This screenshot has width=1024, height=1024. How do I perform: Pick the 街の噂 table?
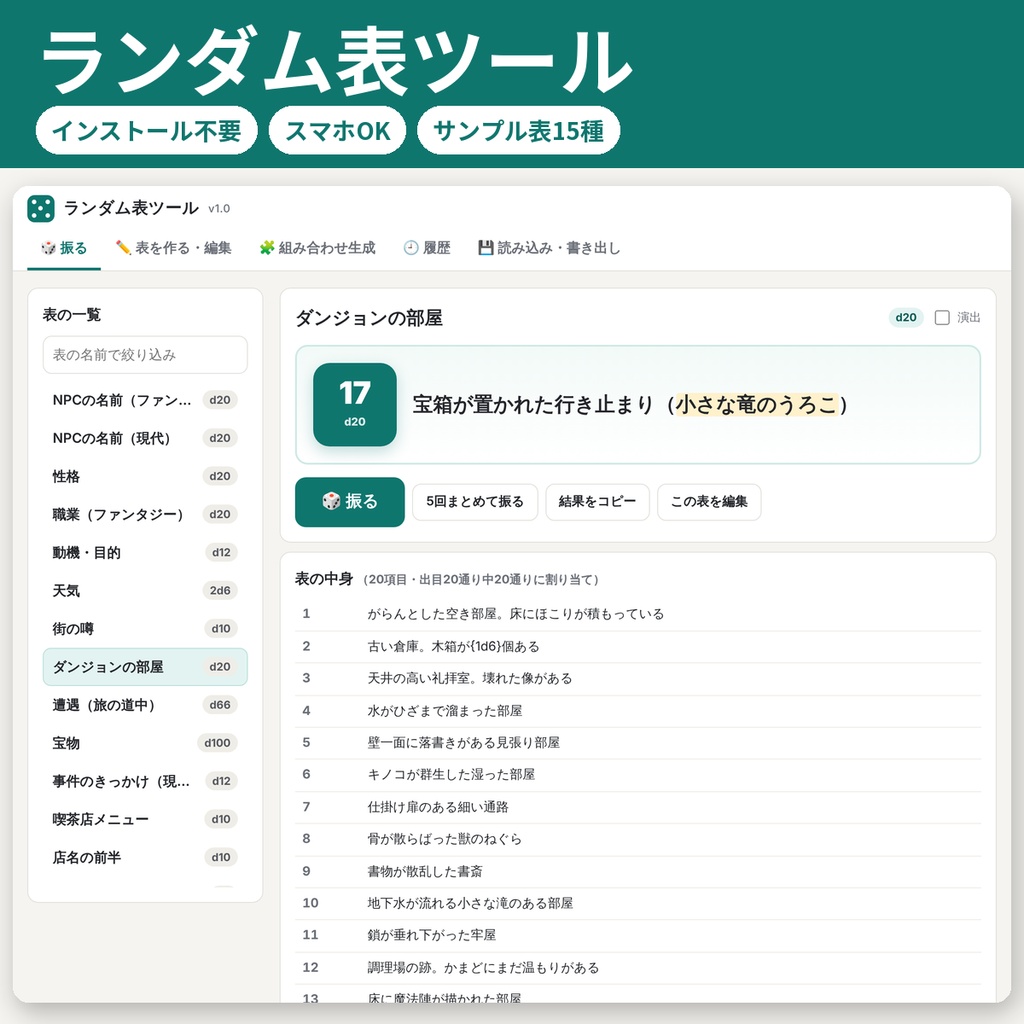[x=145, y=628]
